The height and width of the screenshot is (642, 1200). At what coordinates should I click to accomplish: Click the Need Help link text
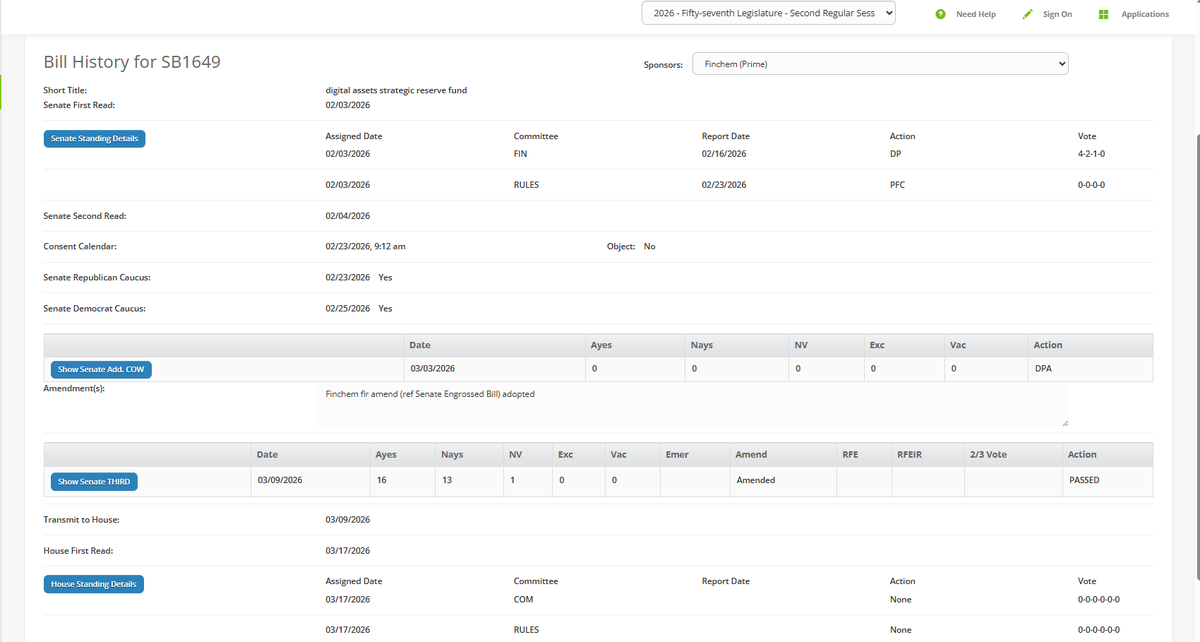pyautogui.click(x=975, y=14)
